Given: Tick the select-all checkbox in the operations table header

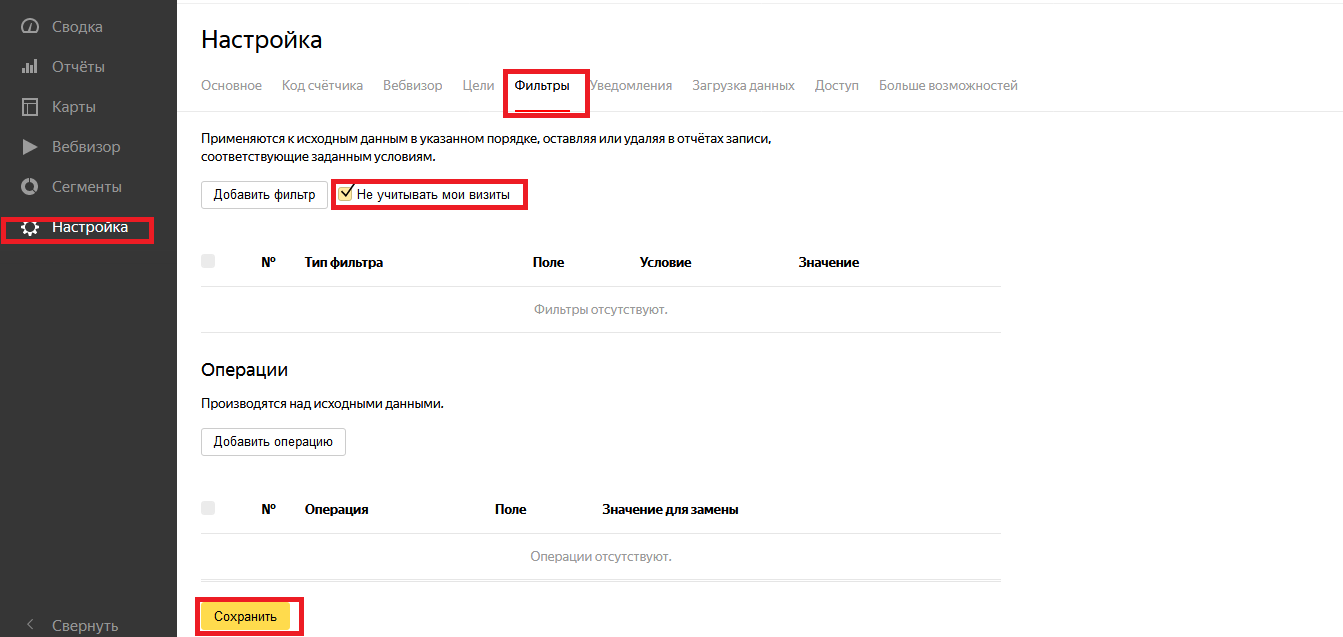Looking at the screenshot, I should pos(208,508).
